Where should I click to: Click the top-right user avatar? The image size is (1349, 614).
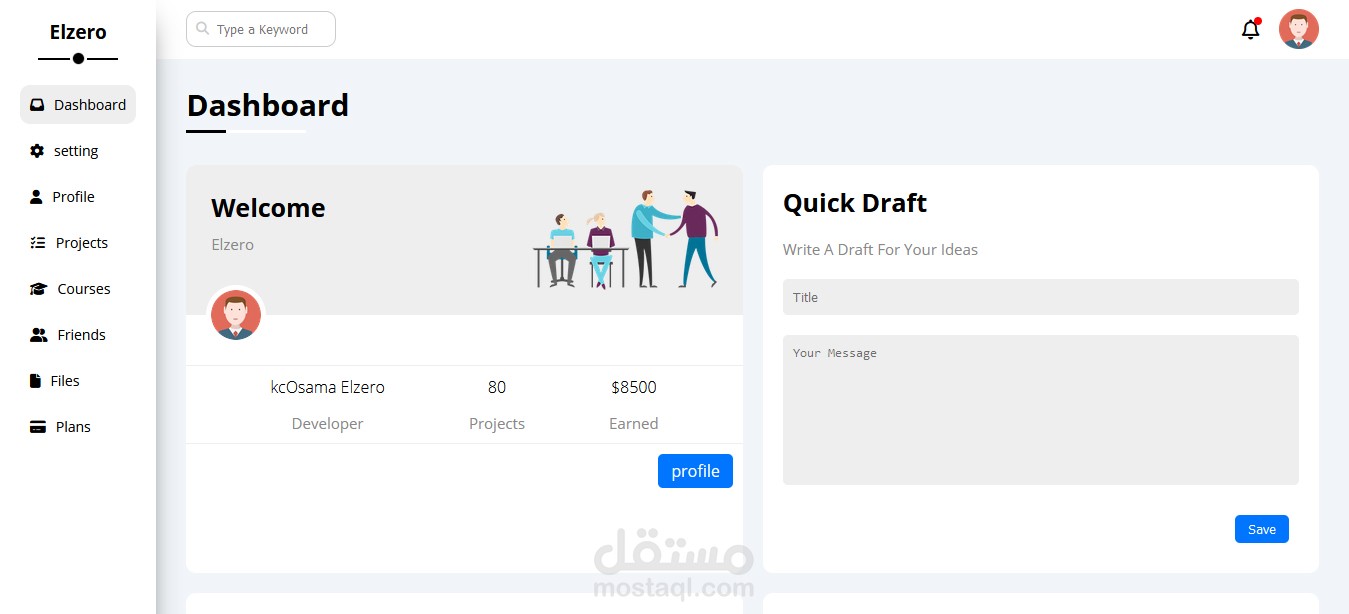tap(1298, 29)
